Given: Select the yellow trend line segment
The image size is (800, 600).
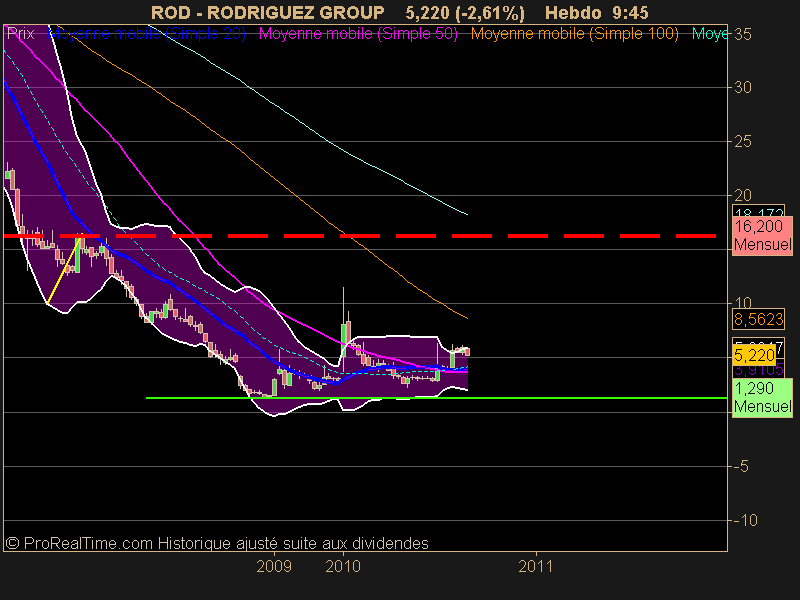Looking at the screenshot, I should [63, 271].
